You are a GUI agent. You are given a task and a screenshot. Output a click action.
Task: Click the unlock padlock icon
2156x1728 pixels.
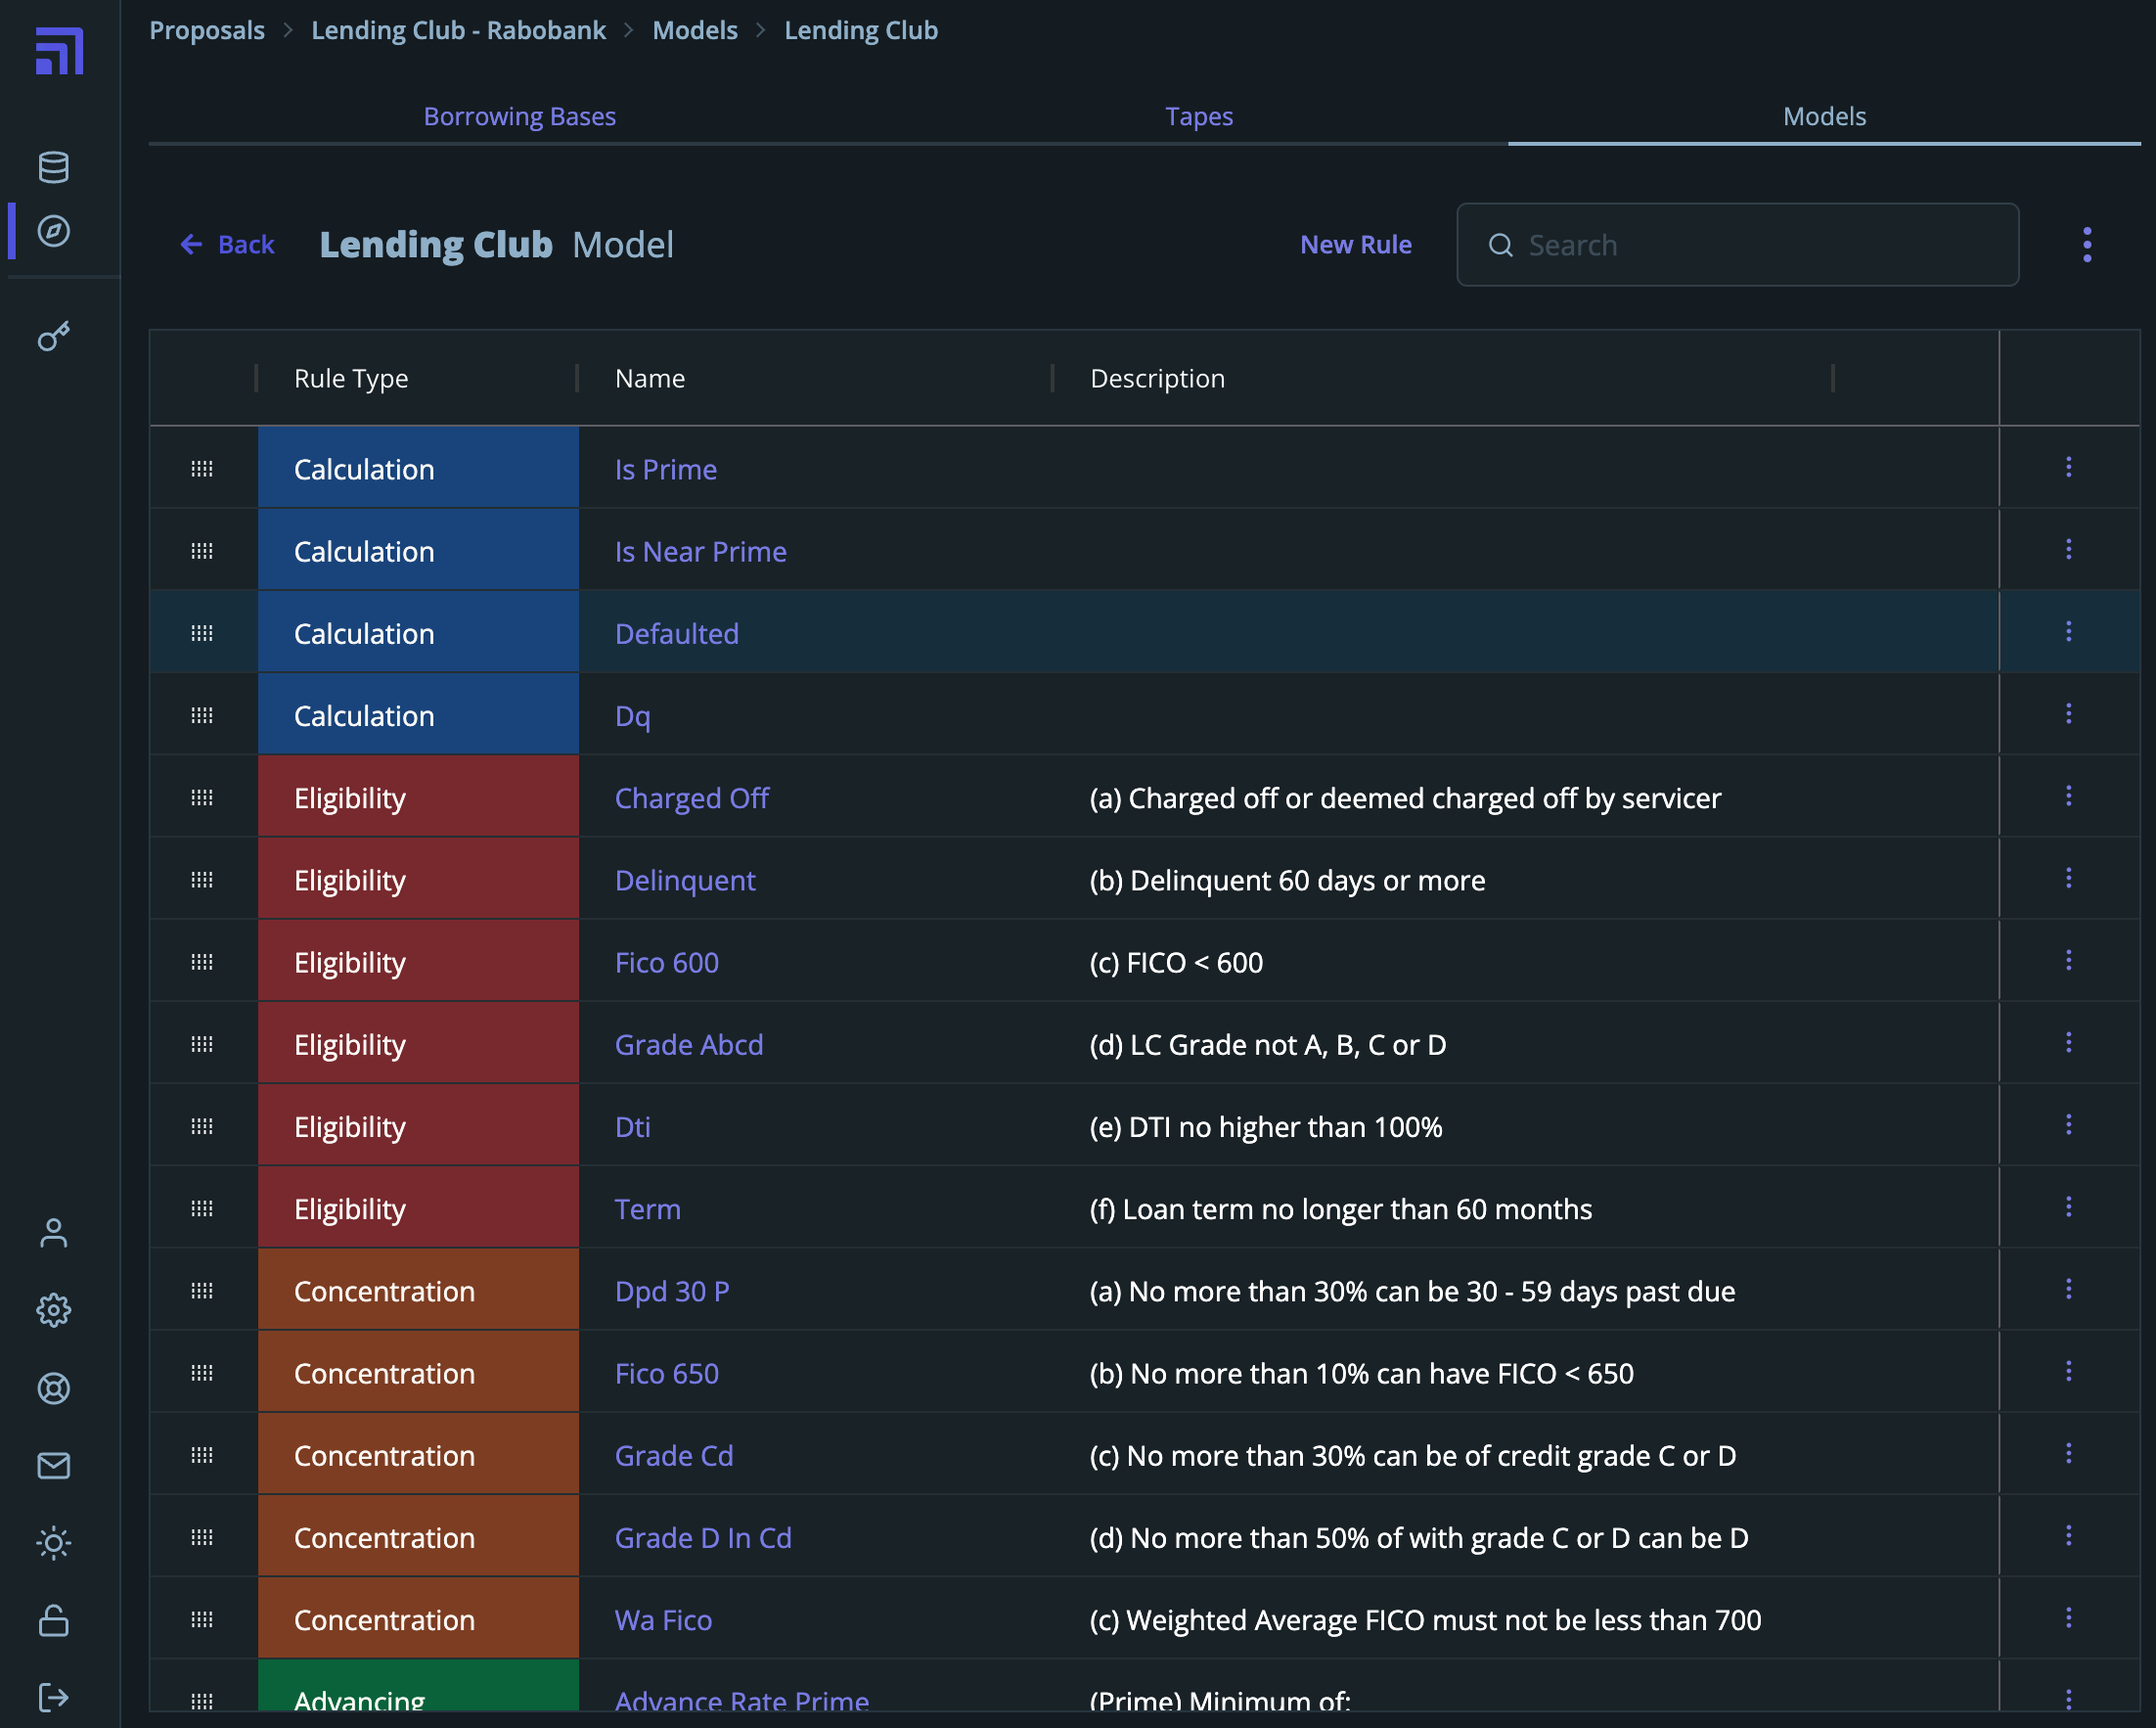click(x=54, y=1620)
